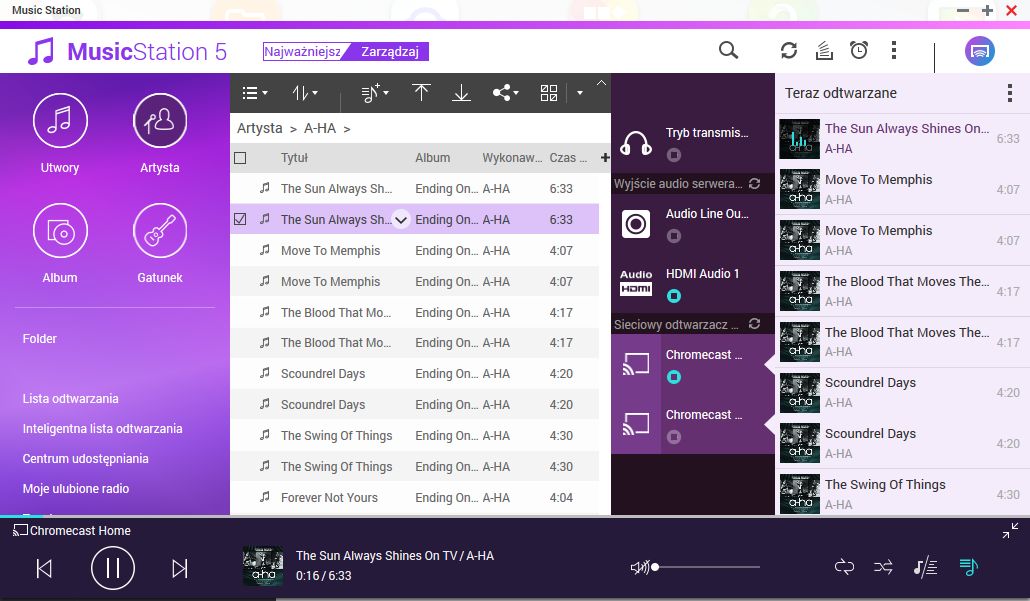Viewport: 1030px width, 601px height.
Task: Select Tryb transmisji output radio
Action: [x=674, y=155]
